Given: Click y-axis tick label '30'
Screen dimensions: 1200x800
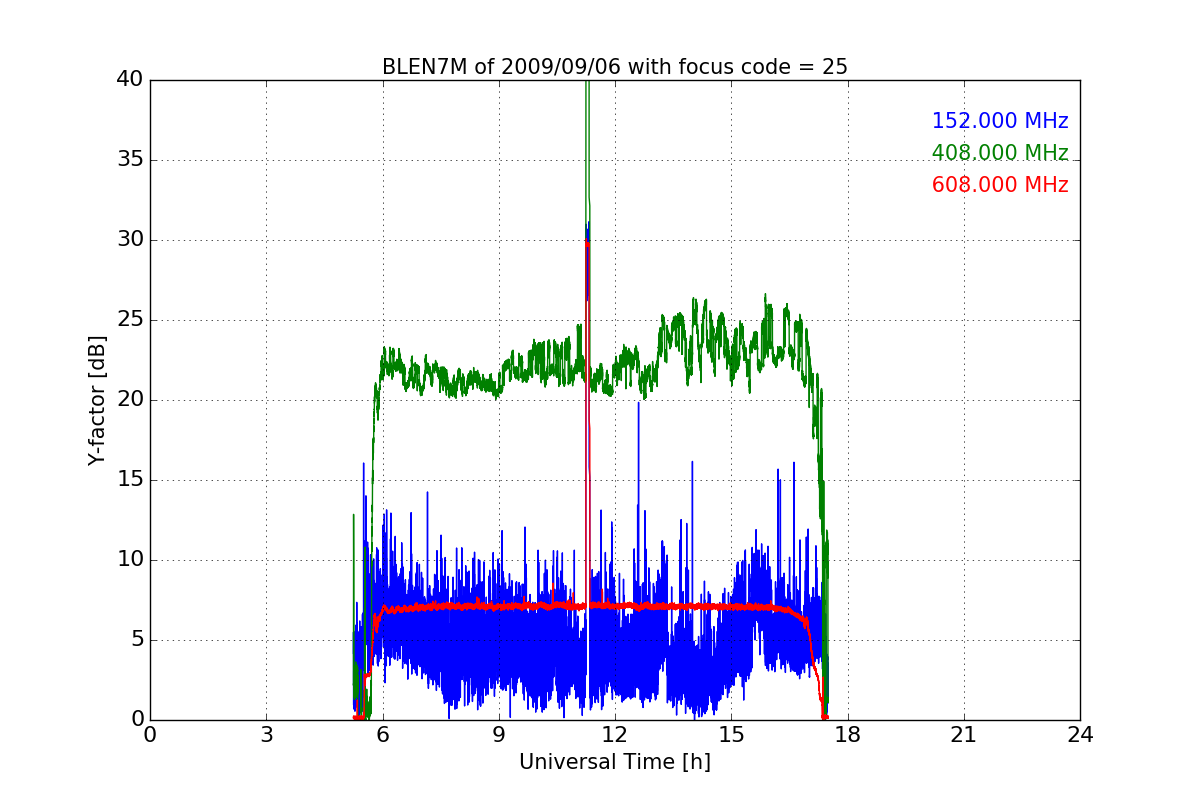Looking at the screenshot, I should [130, 240].
